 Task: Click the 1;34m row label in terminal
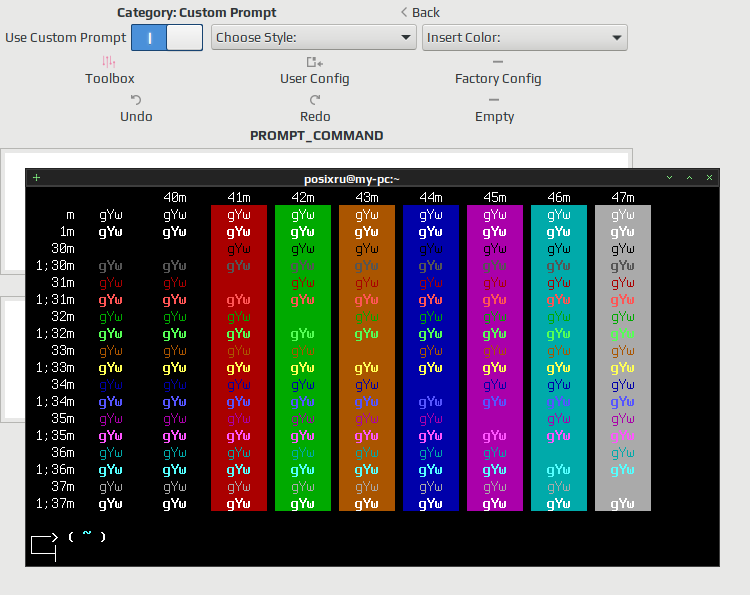pos(55,402)
